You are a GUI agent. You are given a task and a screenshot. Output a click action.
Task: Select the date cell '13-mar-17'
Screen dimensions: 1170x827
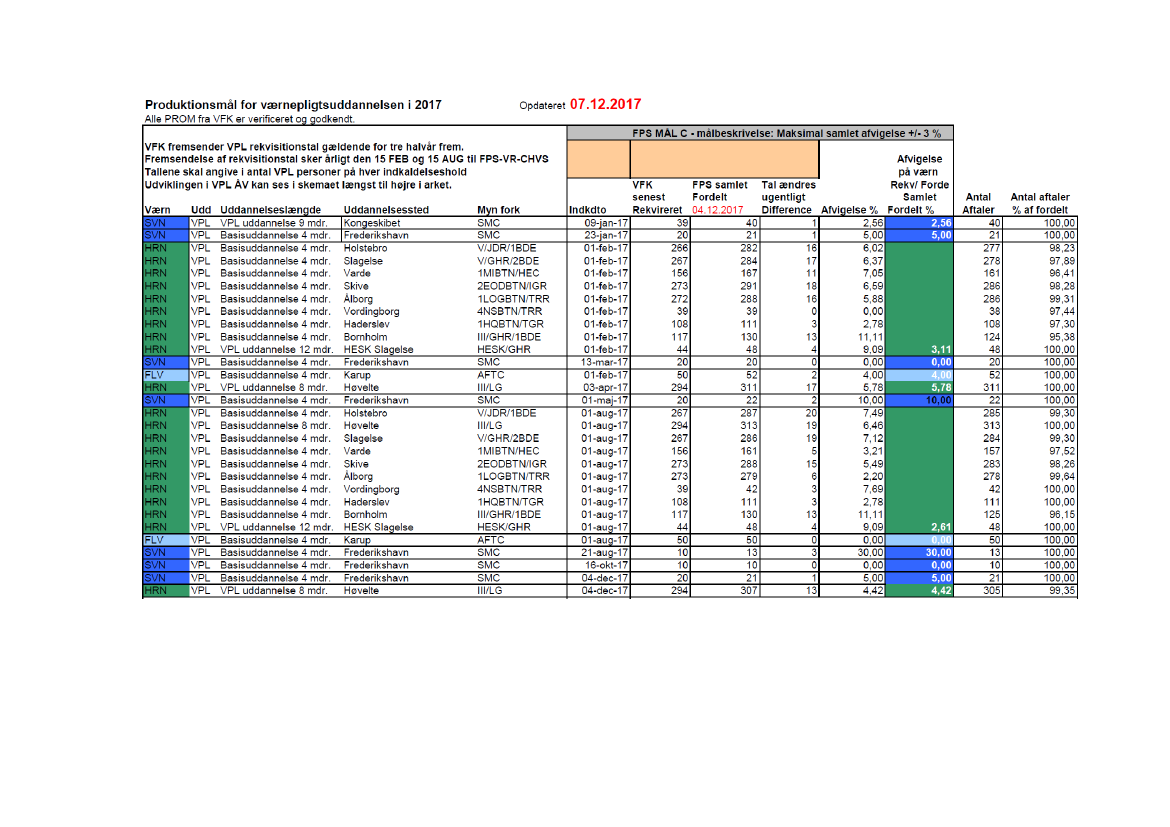tap(605, 363)
